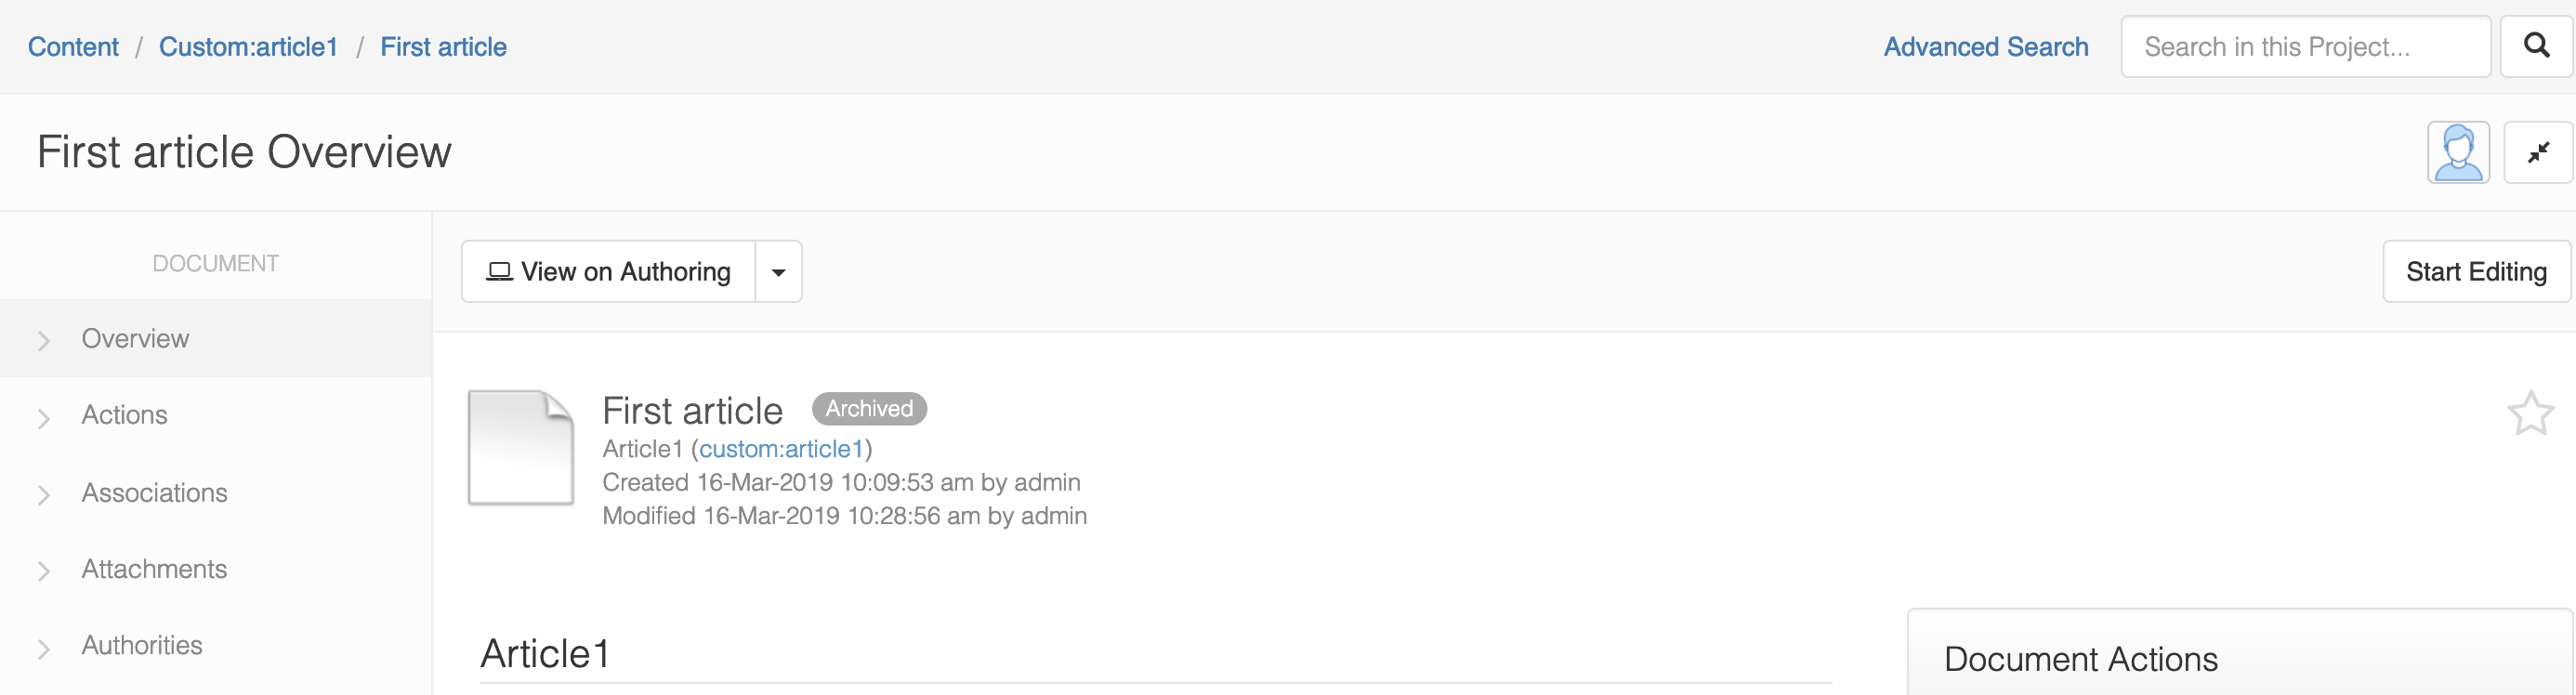Focus the Search in this Project field
The height and width of the screenshot is (695, 2576).
[x=2304, y=47]
